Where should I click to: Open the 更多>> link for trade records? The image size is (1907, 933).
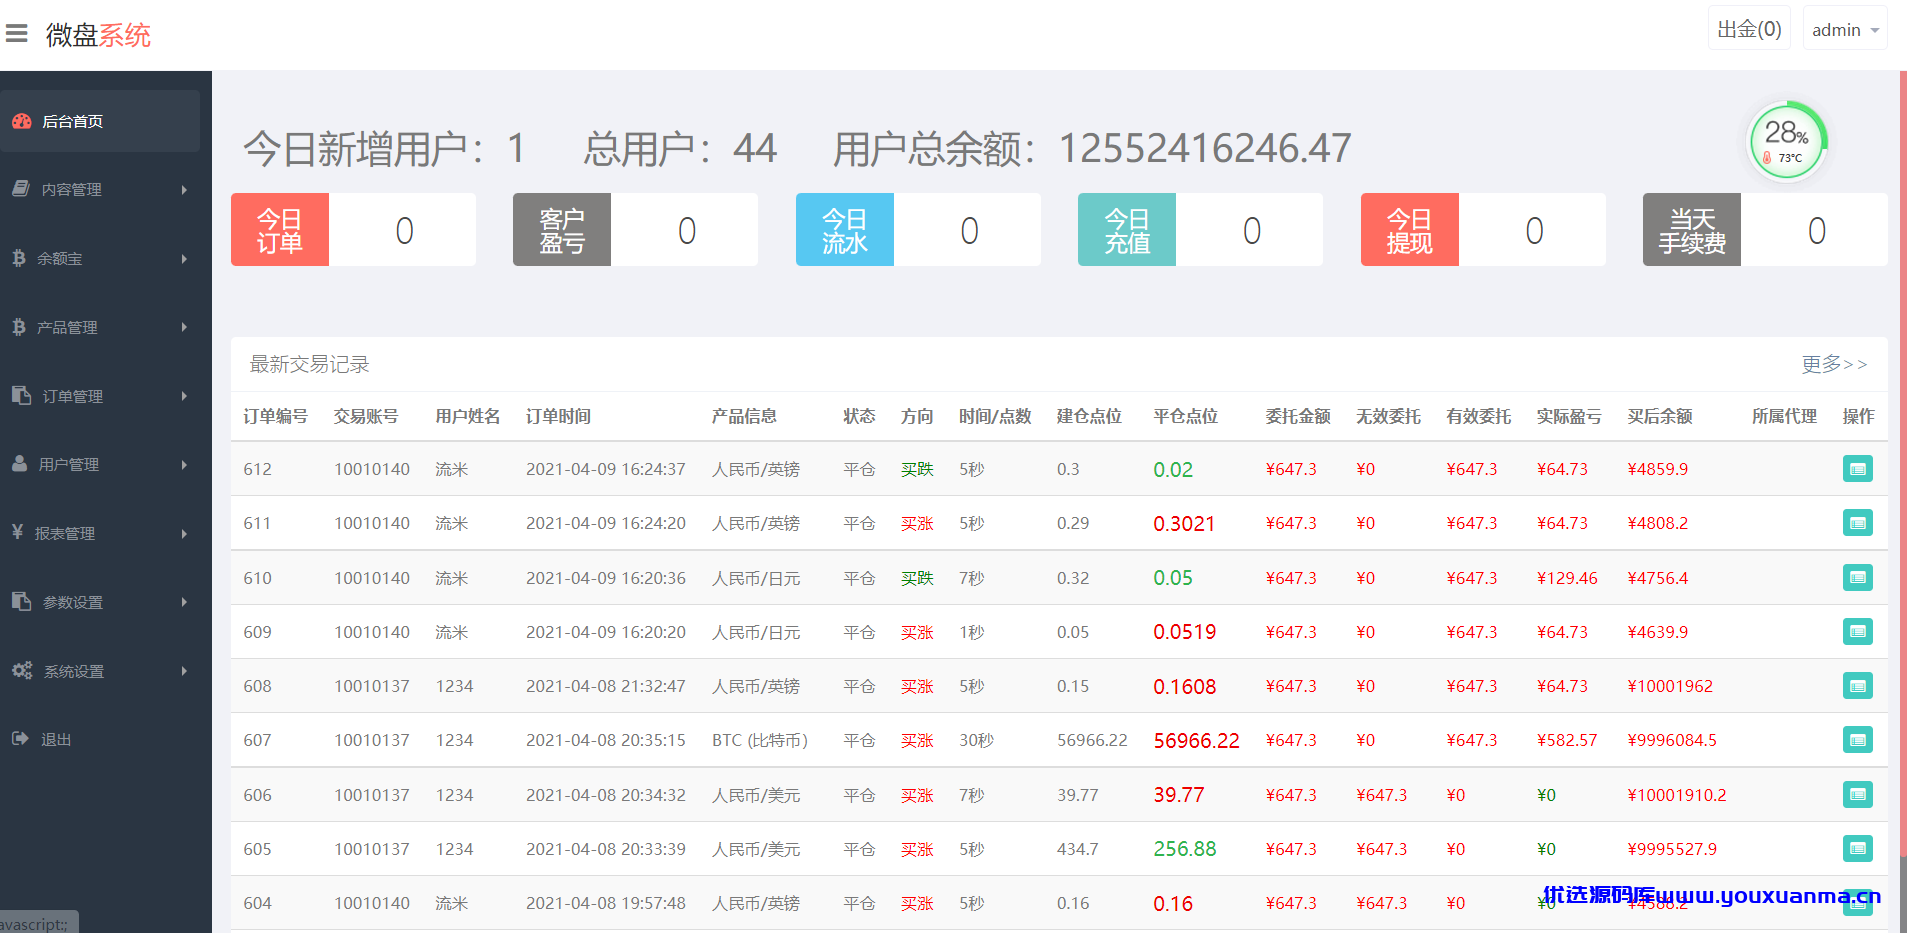pyautogui.click(x=1834, y=364)
